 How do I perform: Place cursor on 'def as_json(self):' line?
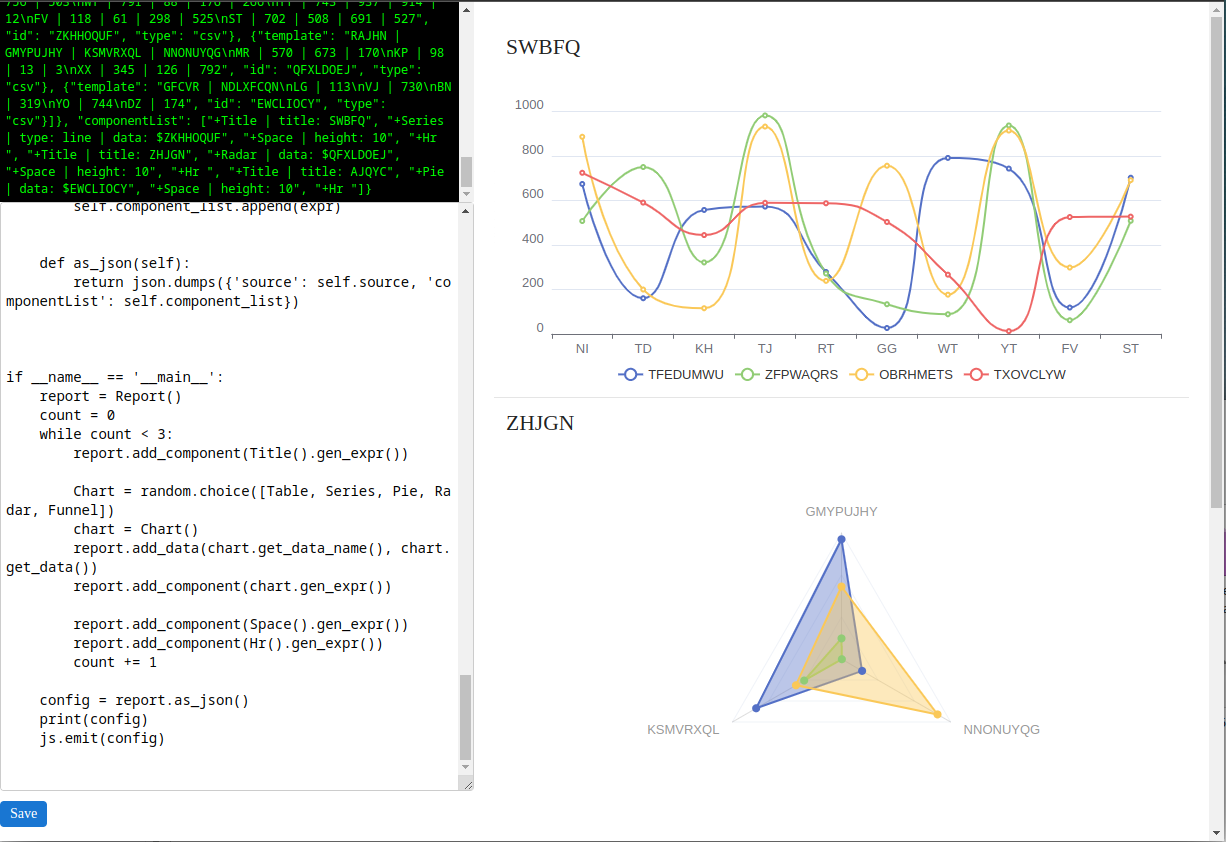point(115,263)
